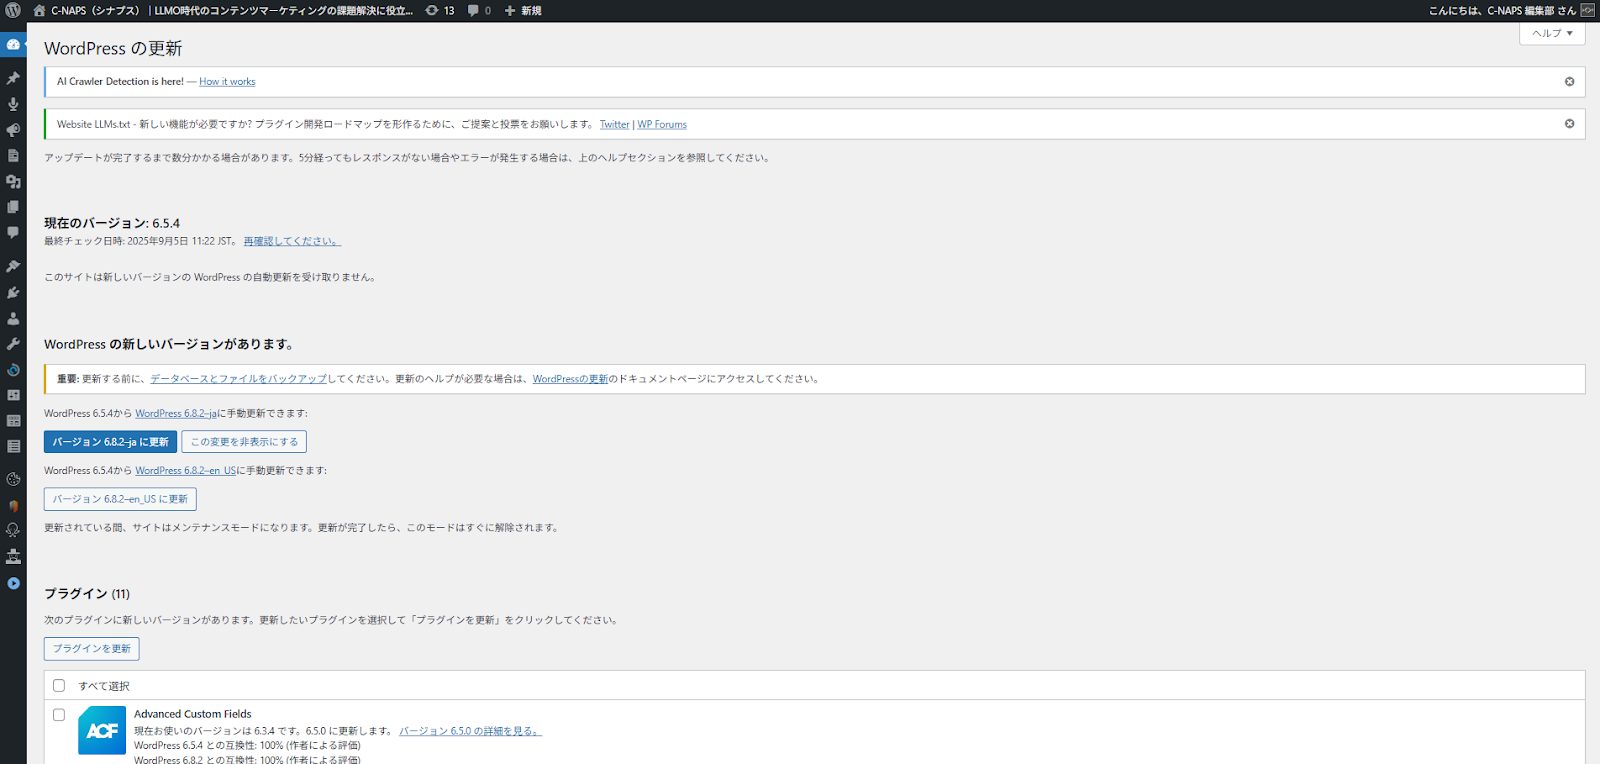The height and width of the screenshot is (764, 1600).
Task: Open バージョン 6.5.0 の詳細を見る link
Action: coord(470,731)
